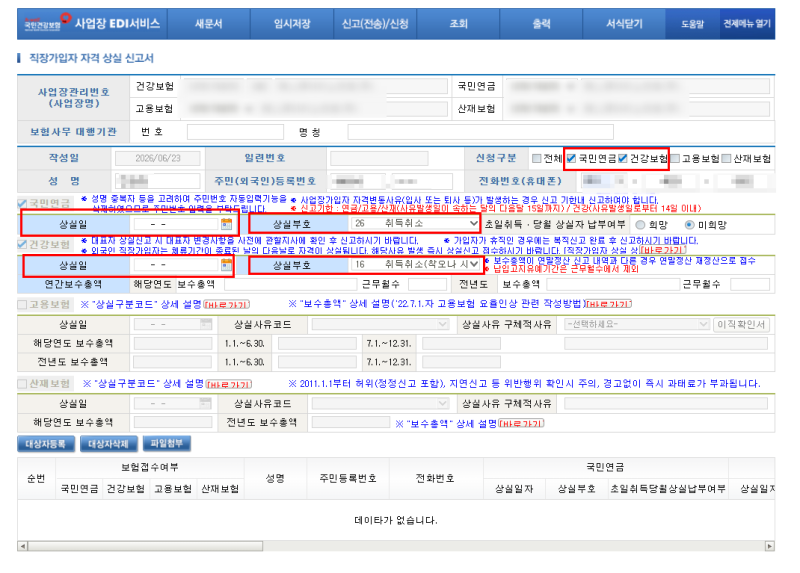Click 건강보험 상실일 date input
The height and width of the screenshot is (573, 800).
tap(176, 265)
